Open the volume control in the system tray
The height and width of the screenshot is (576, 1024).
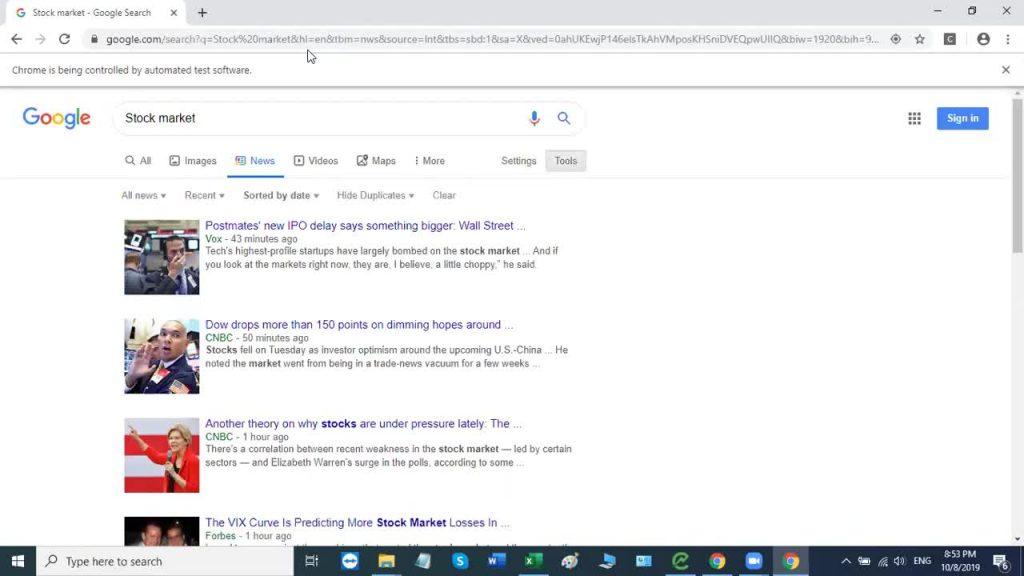(x=899, y=561)
